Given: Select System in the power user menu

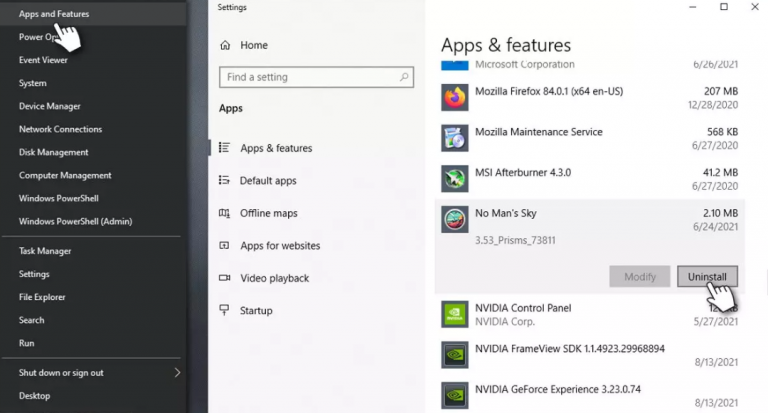Looking at the screenshot, I should (x=33, y=83).
